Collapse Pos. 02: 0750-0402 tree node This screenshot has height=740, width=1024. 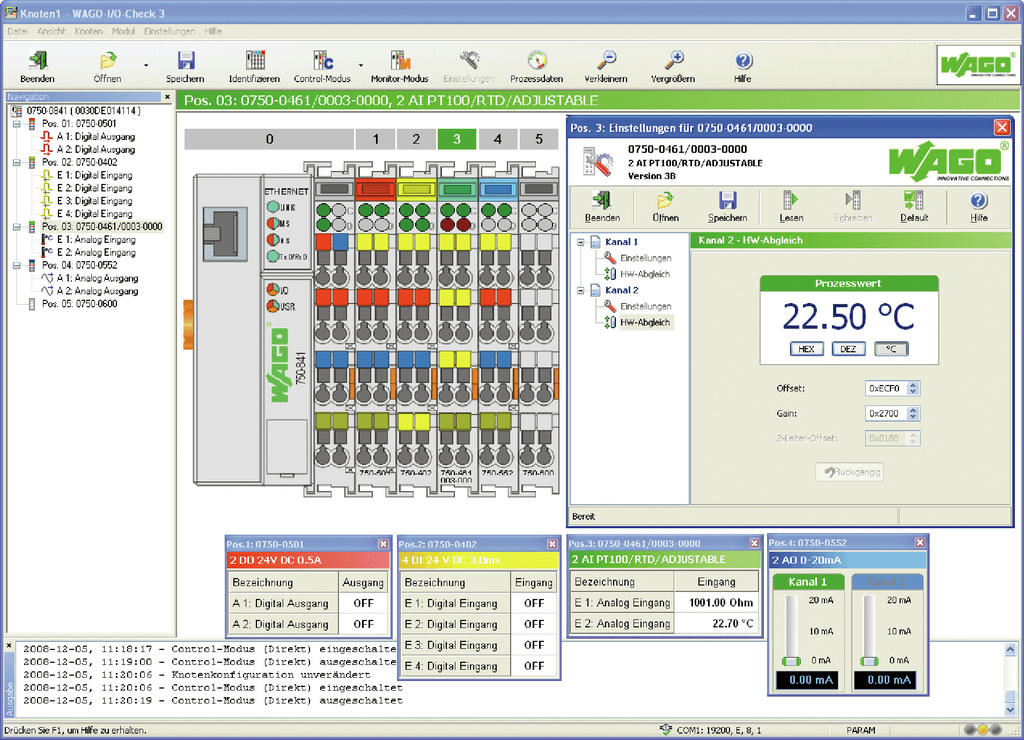[x=16, y=162]
